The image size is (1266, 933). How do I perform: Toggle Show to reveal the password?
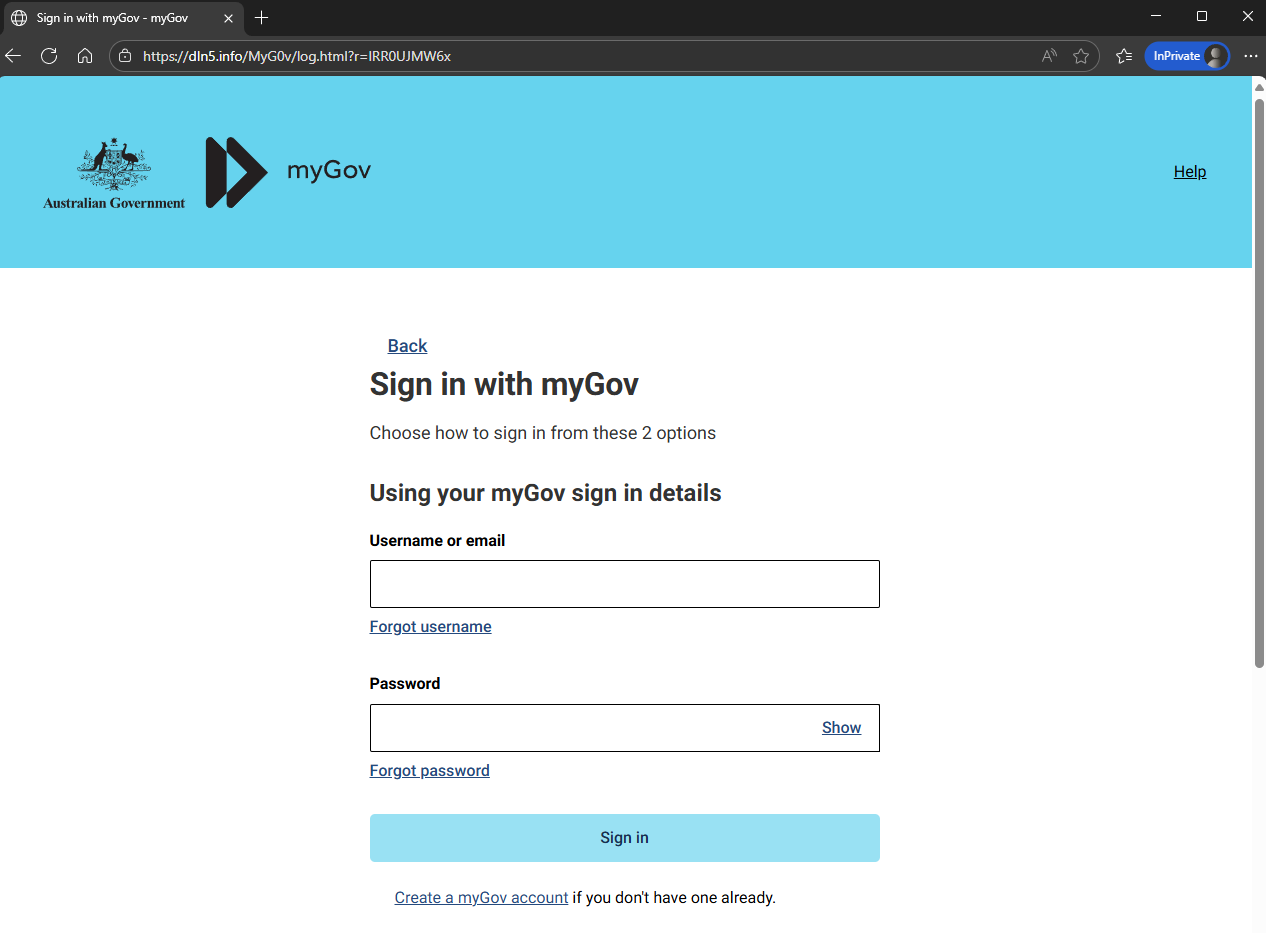(x=842, y=728)
